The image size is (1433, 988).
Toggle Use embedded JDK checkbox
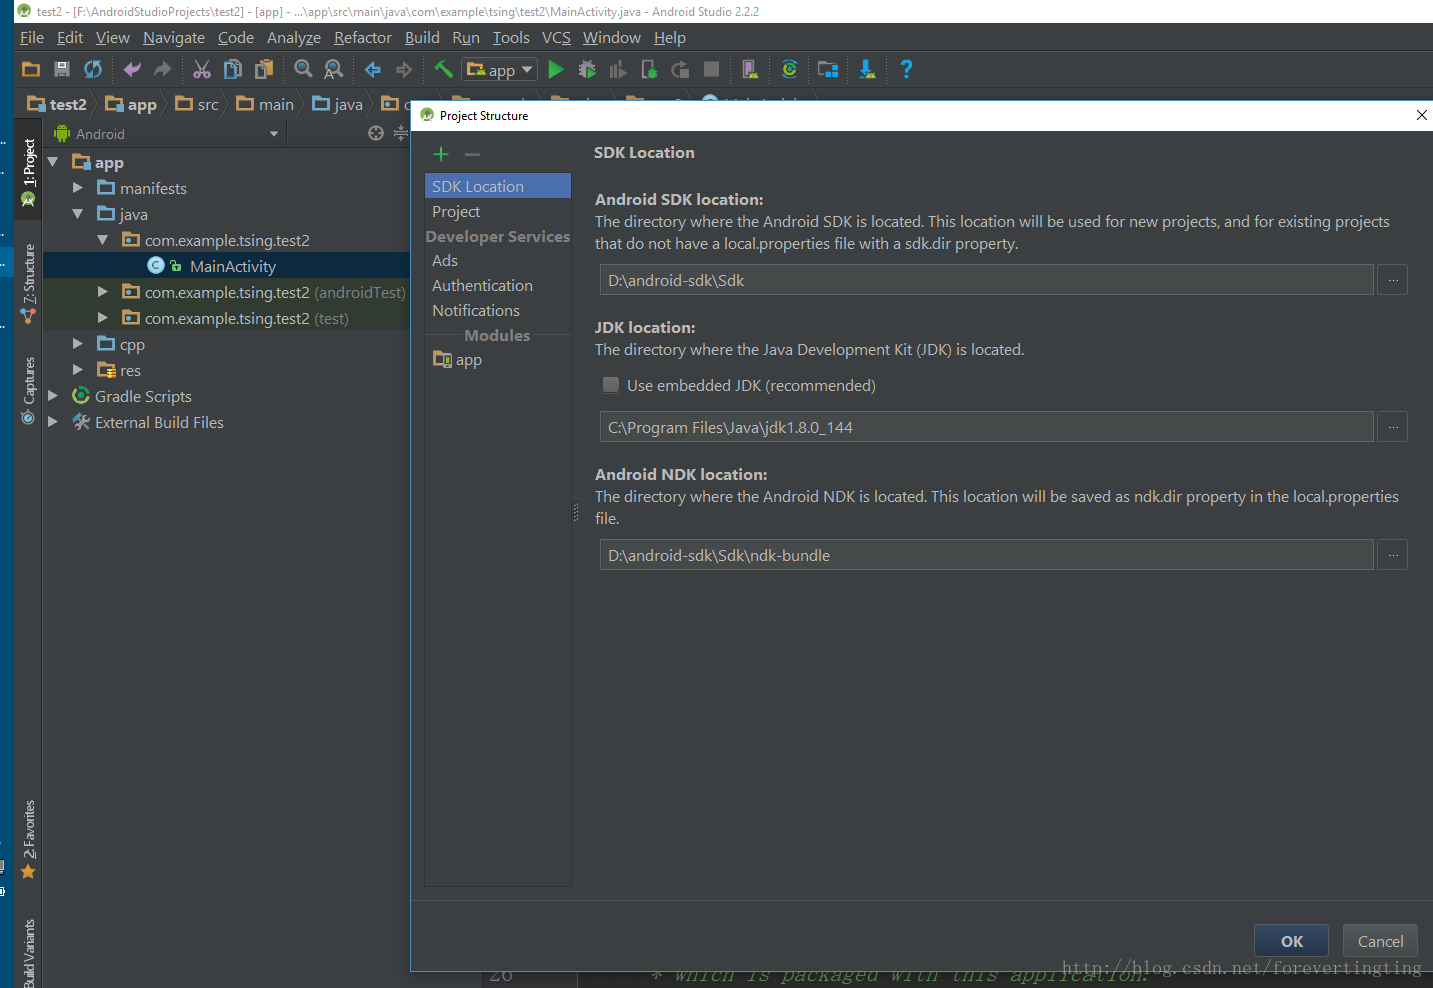(611, 385)
